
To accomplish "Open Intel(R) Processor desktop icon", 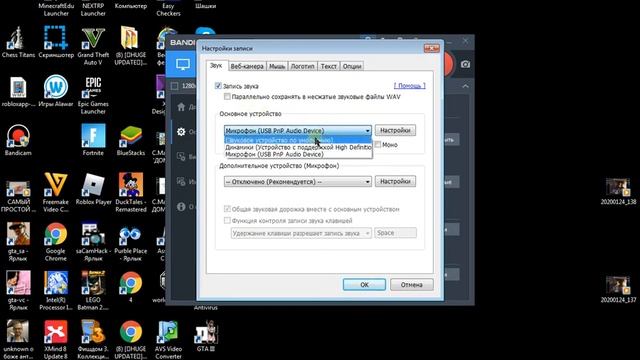I will [56, 291].
